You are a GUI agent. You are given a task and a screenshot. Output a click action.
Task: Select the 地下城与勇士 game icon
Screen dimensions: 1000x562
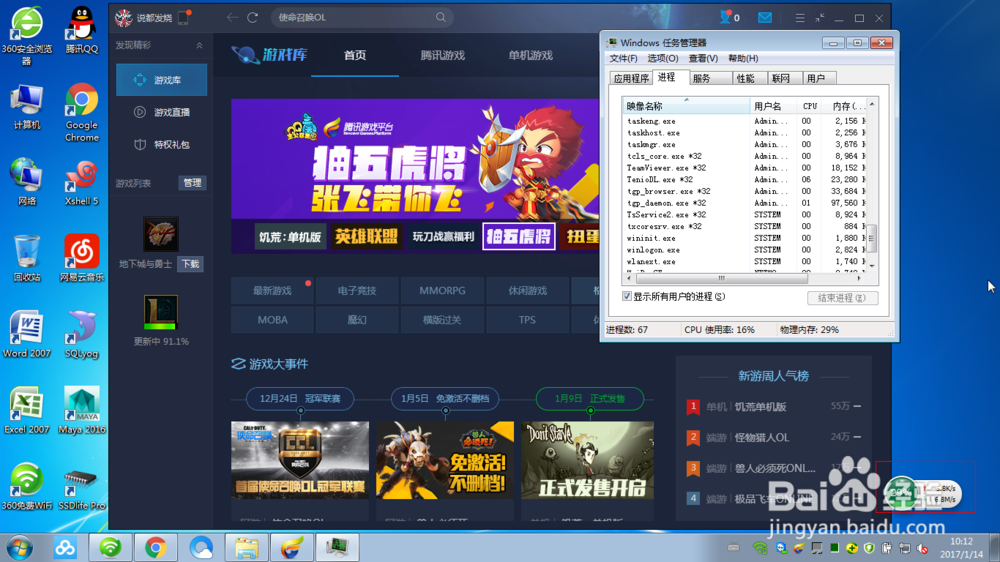160,234
